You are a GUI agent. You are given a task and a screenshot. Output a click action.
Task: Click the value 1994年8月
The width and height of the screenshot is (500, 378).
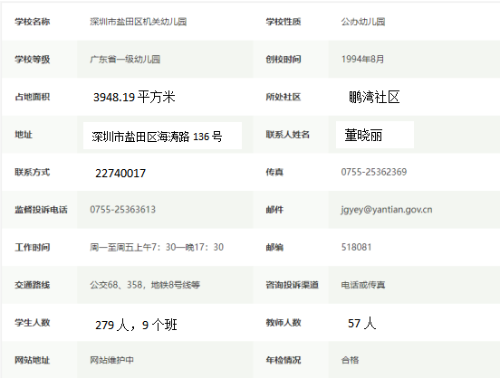click(x=362, y=59)
